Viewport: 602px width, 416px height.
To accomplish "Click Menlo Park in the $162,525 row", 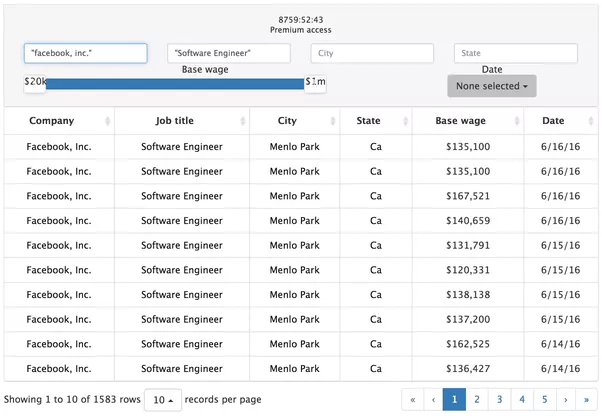I will coord(294,344).
